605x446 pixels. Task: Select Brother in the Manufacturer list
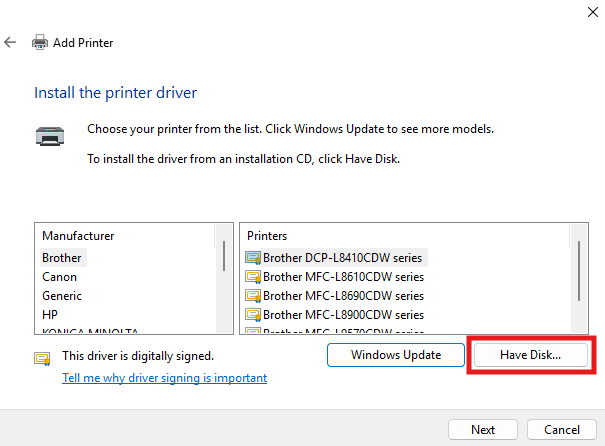[62, 258]
